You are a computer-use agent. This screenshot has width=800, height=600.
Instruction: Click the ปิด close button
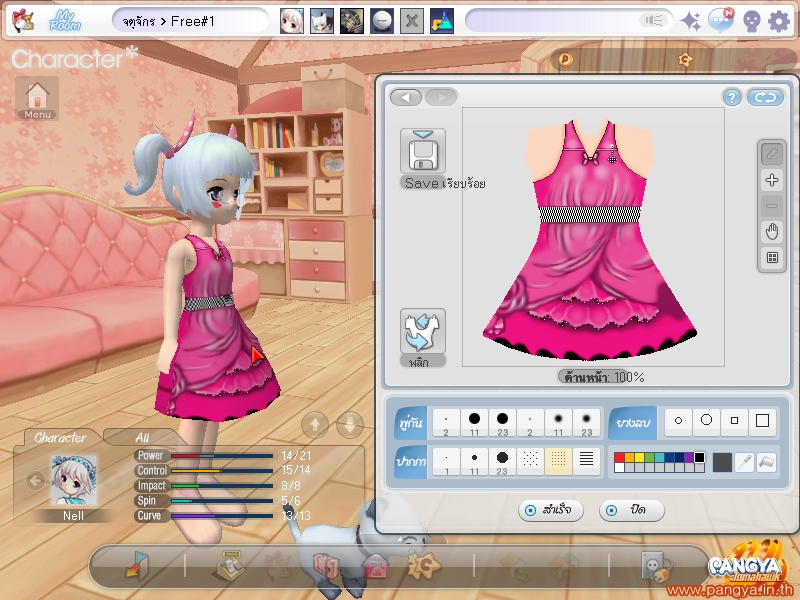[x=632, y=510]
